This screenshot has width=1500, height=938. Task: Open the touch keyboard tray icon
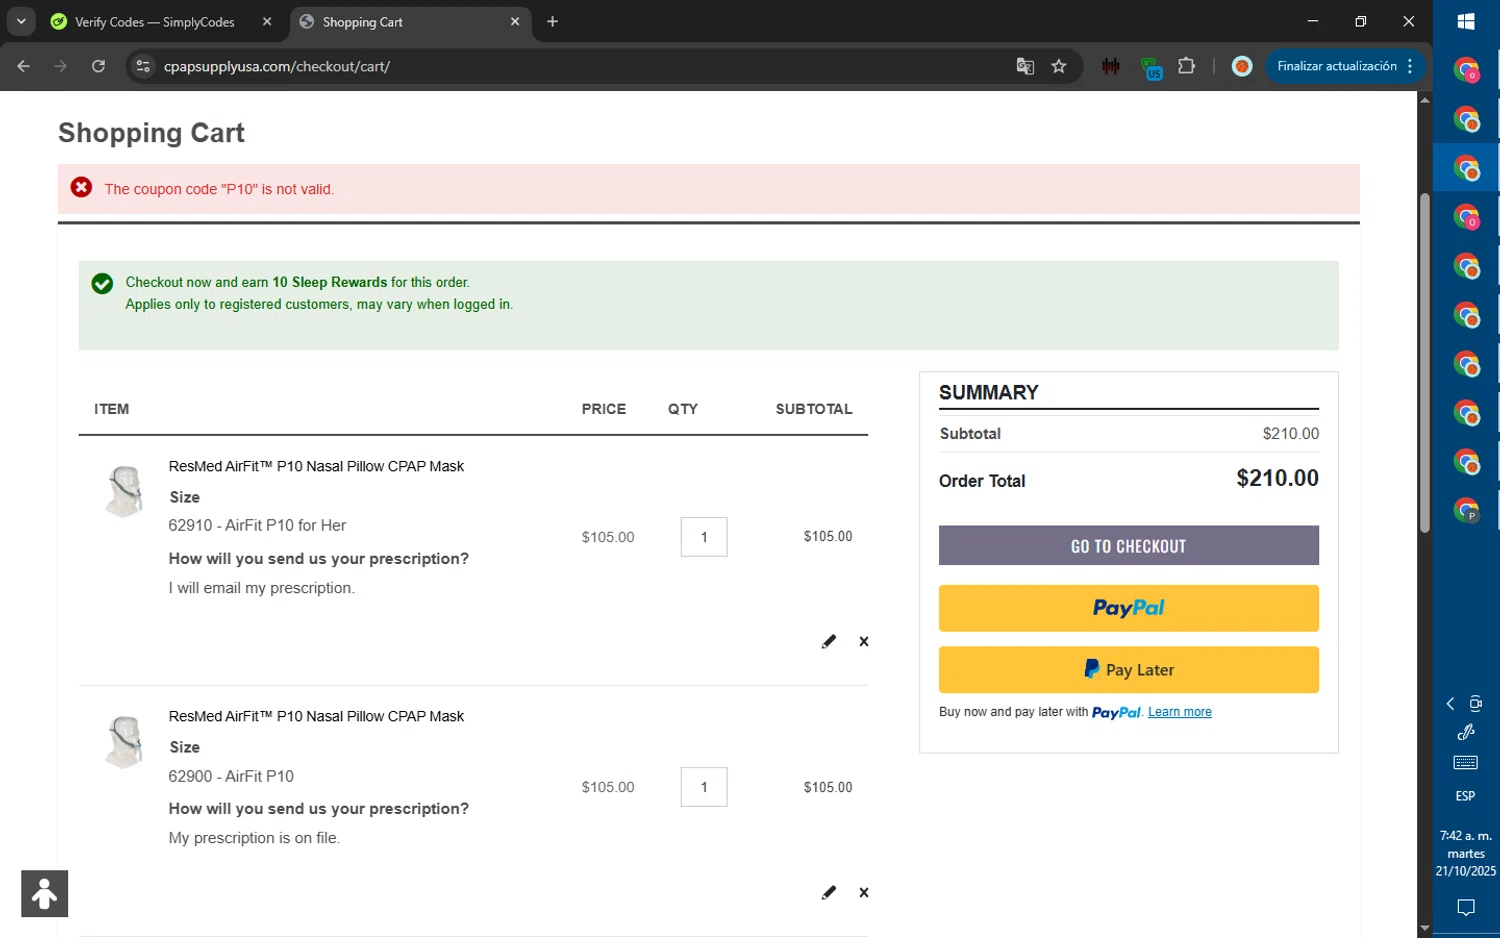[1465, 763]
